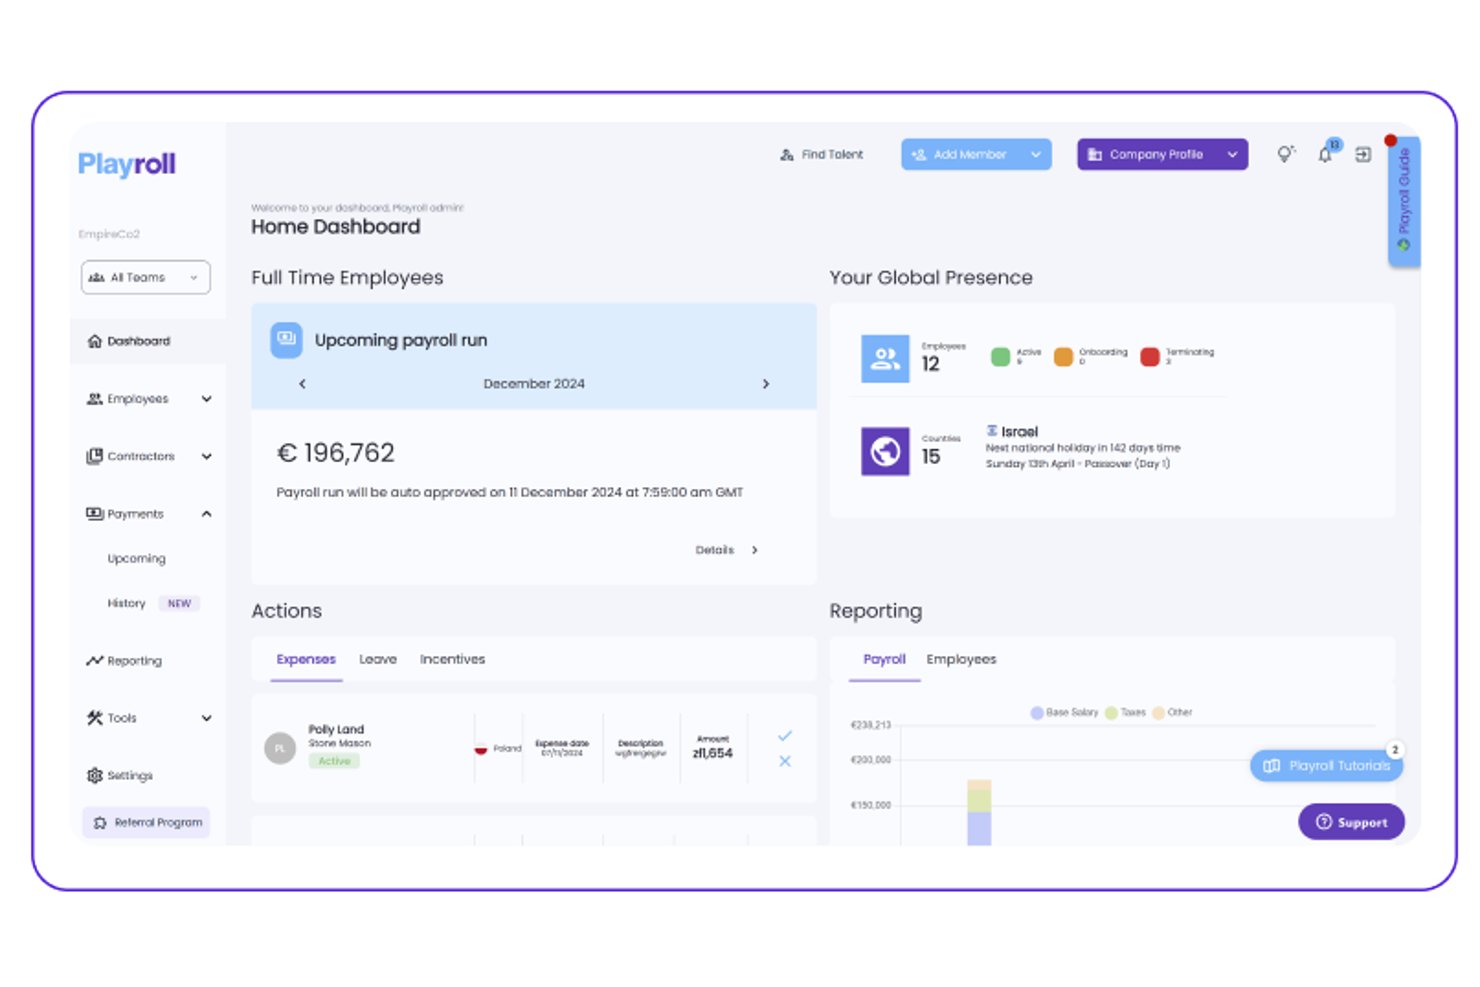The height and width of the screenshot is (987, 1480).
Task: Click the logout icon in header
Action: point(1363,154)
